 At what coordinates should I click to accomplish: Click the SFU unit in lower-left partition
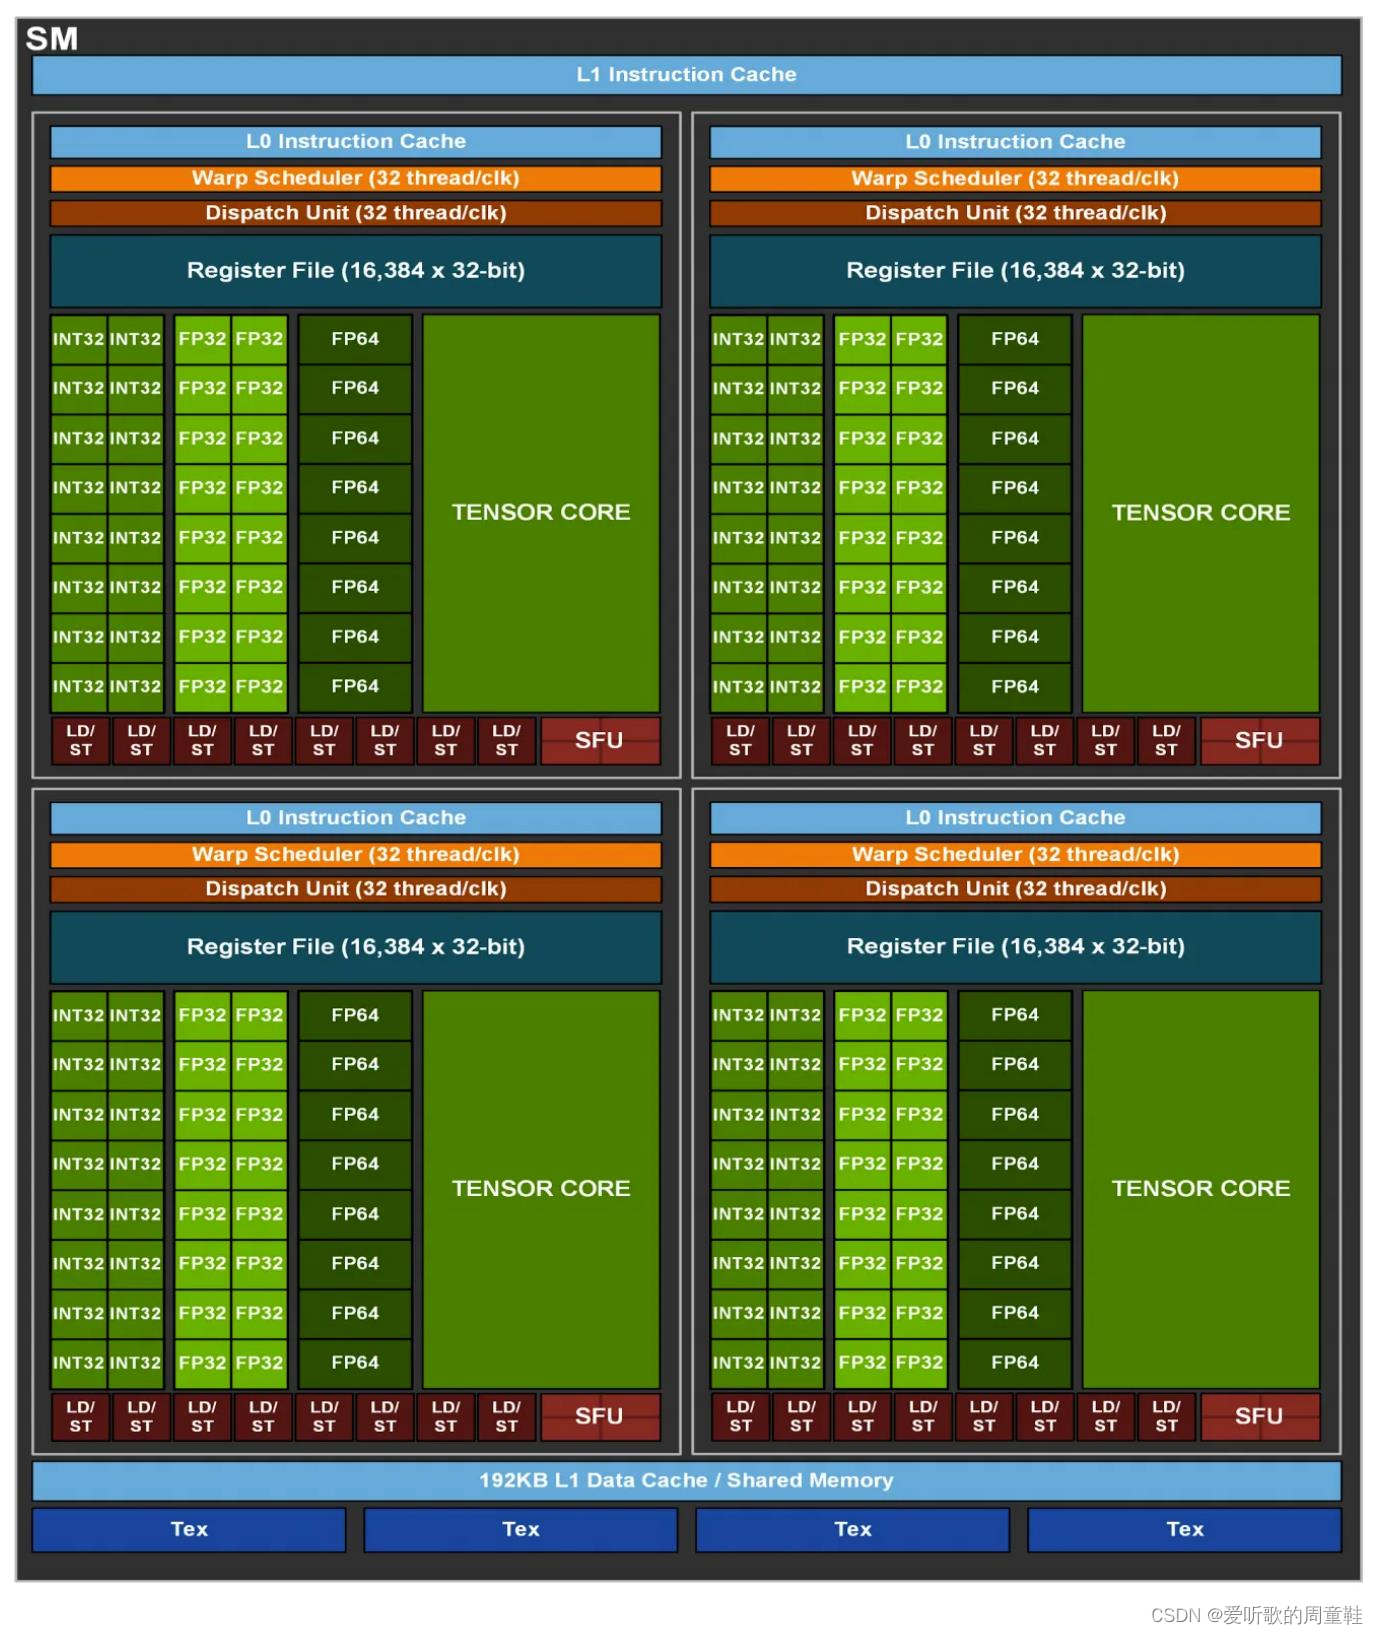tap(600, 1417)
